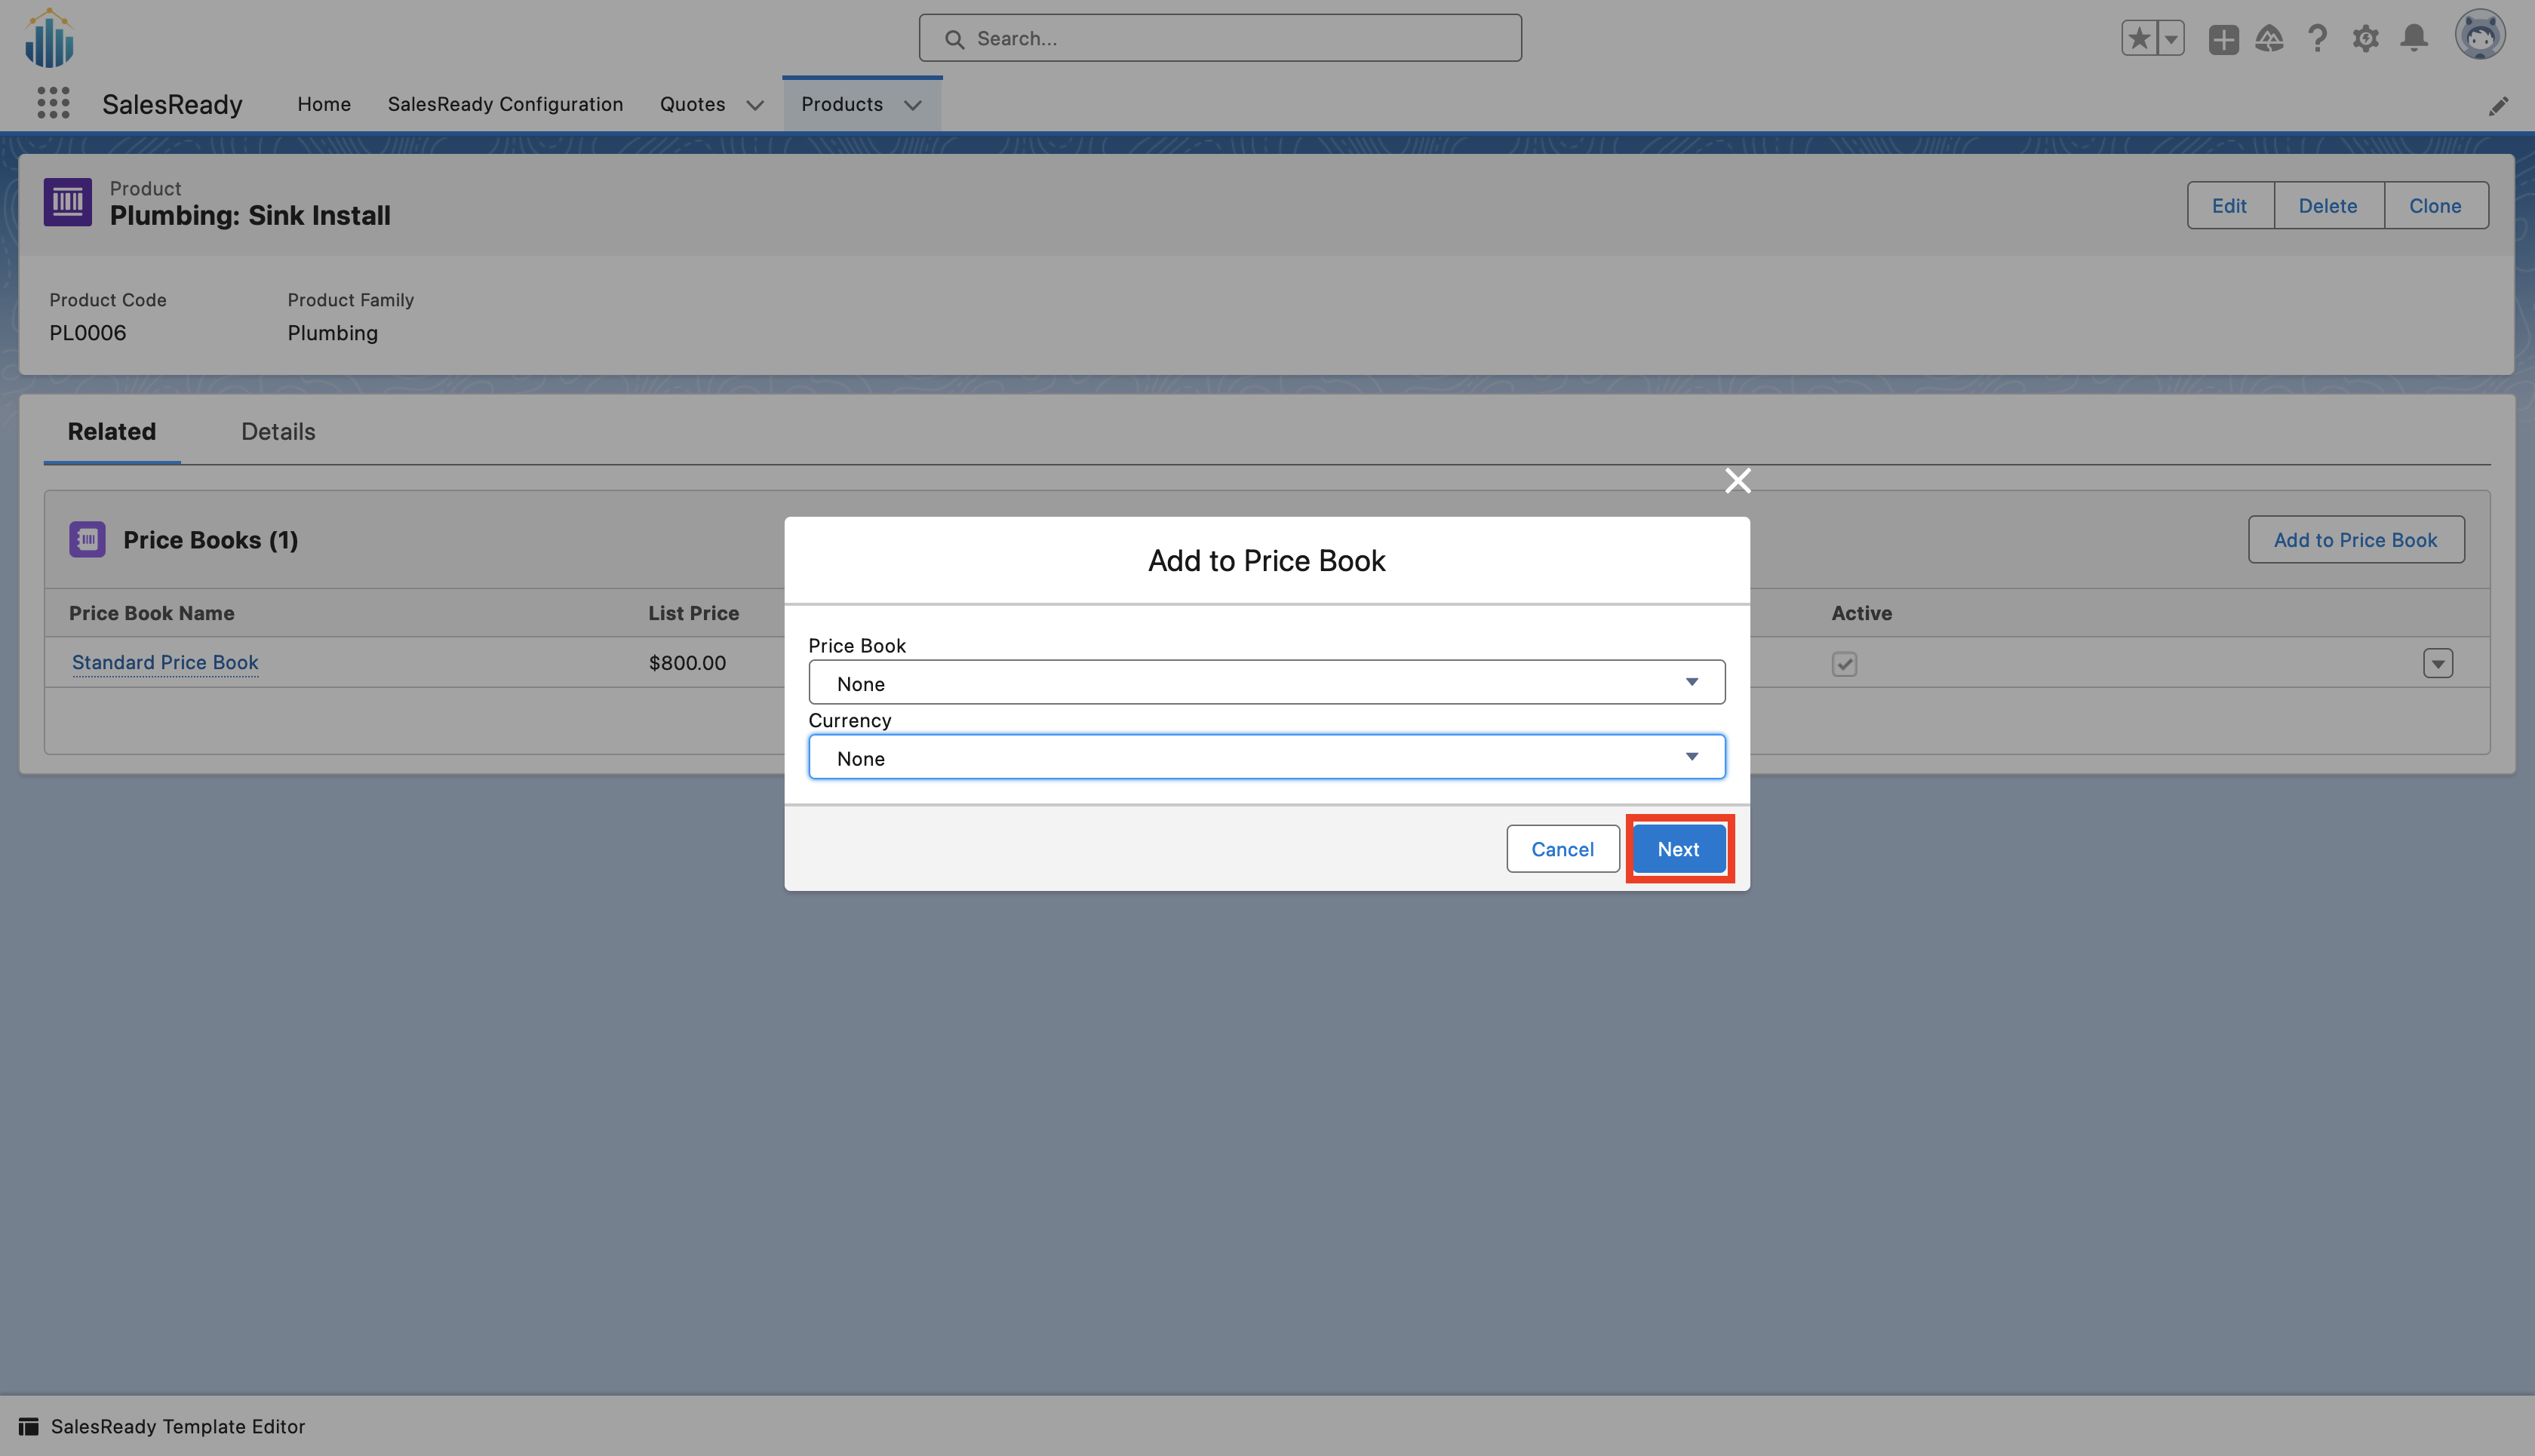Screen dimensions: 2535x1456
Task: Open the Currency dropdown
Action: point(1266,758)
